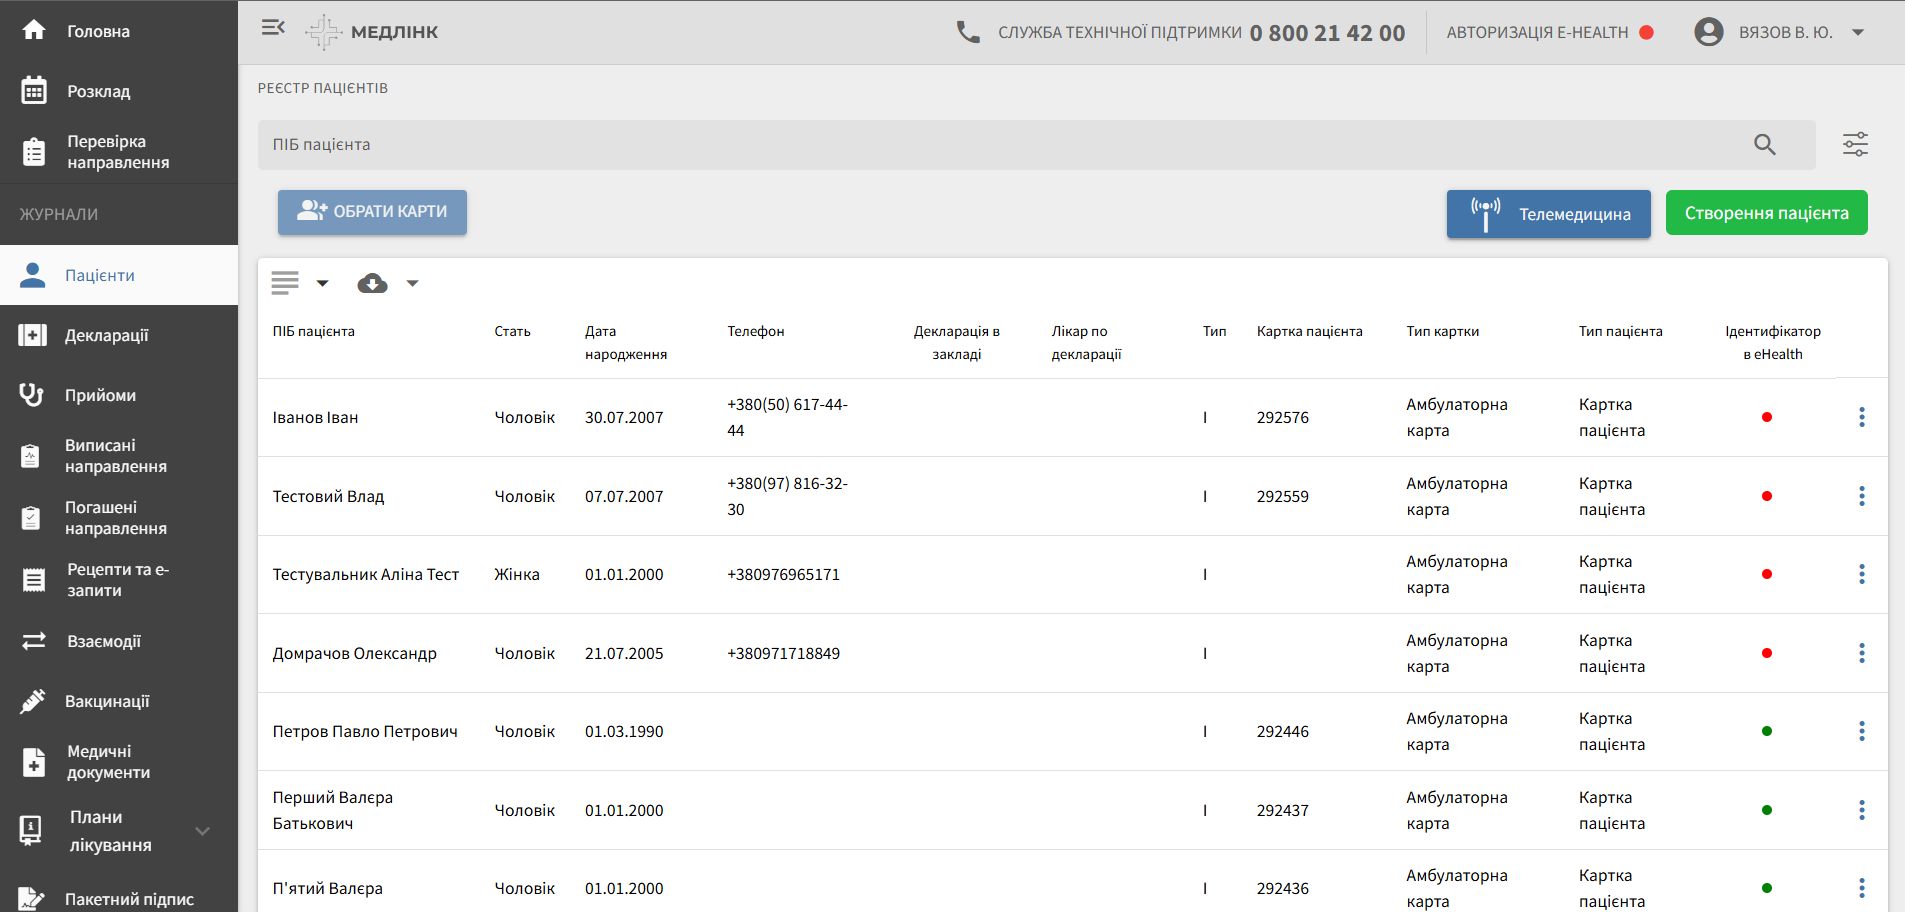Expand the Плани лікування sidebar section

202,831
